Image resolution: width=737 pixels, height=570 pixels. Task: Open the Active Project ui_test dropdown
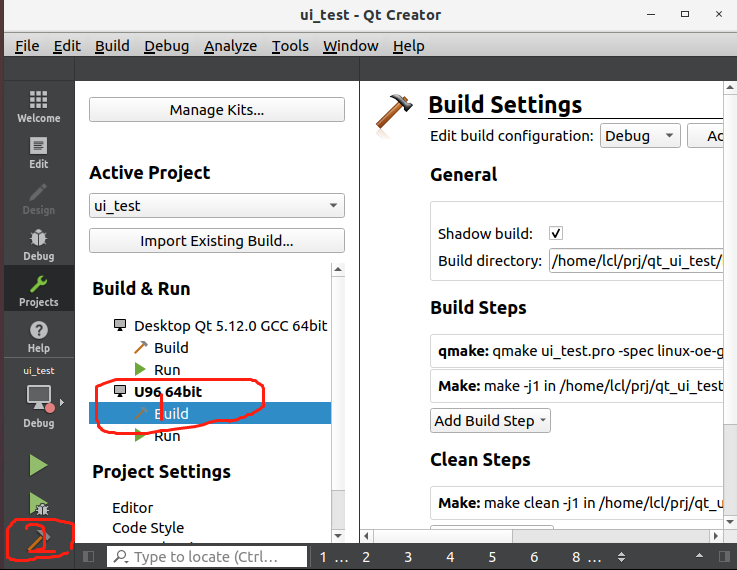[x=217, y=205]
